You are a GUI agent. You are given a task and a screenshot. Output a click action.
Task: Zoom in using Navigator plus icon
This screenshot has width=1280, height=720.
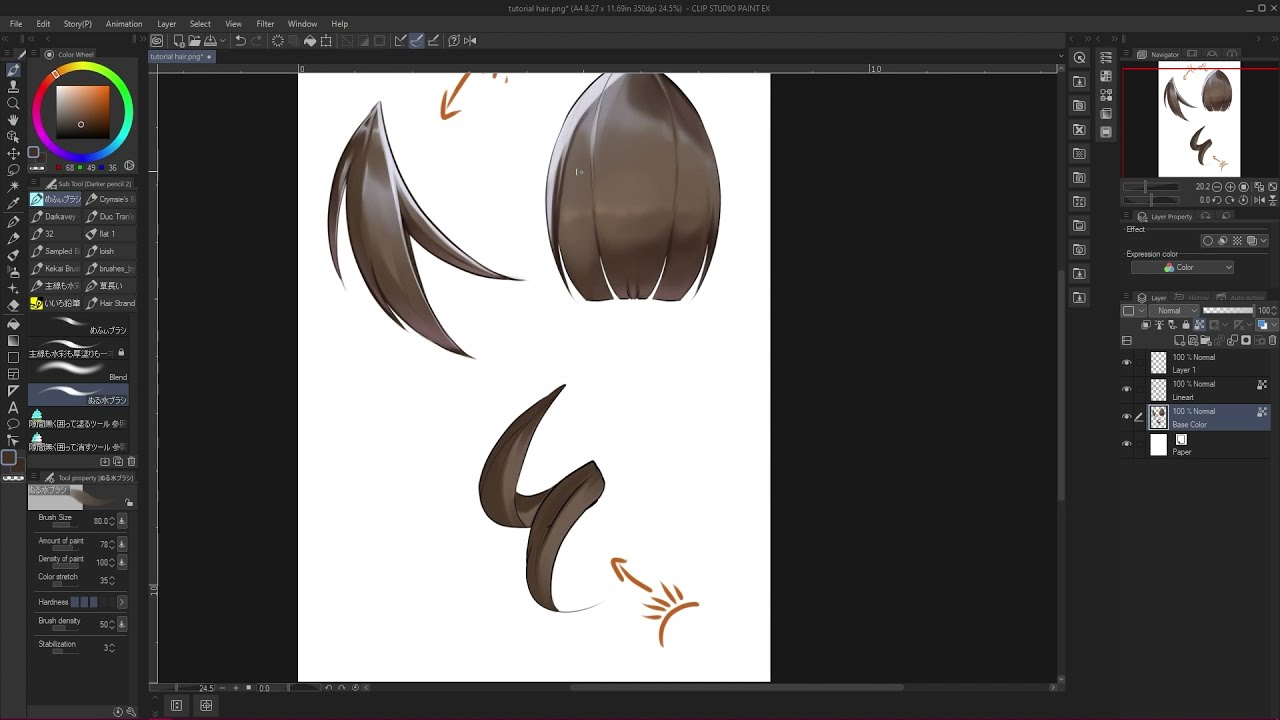click(x=1232, y=187)
